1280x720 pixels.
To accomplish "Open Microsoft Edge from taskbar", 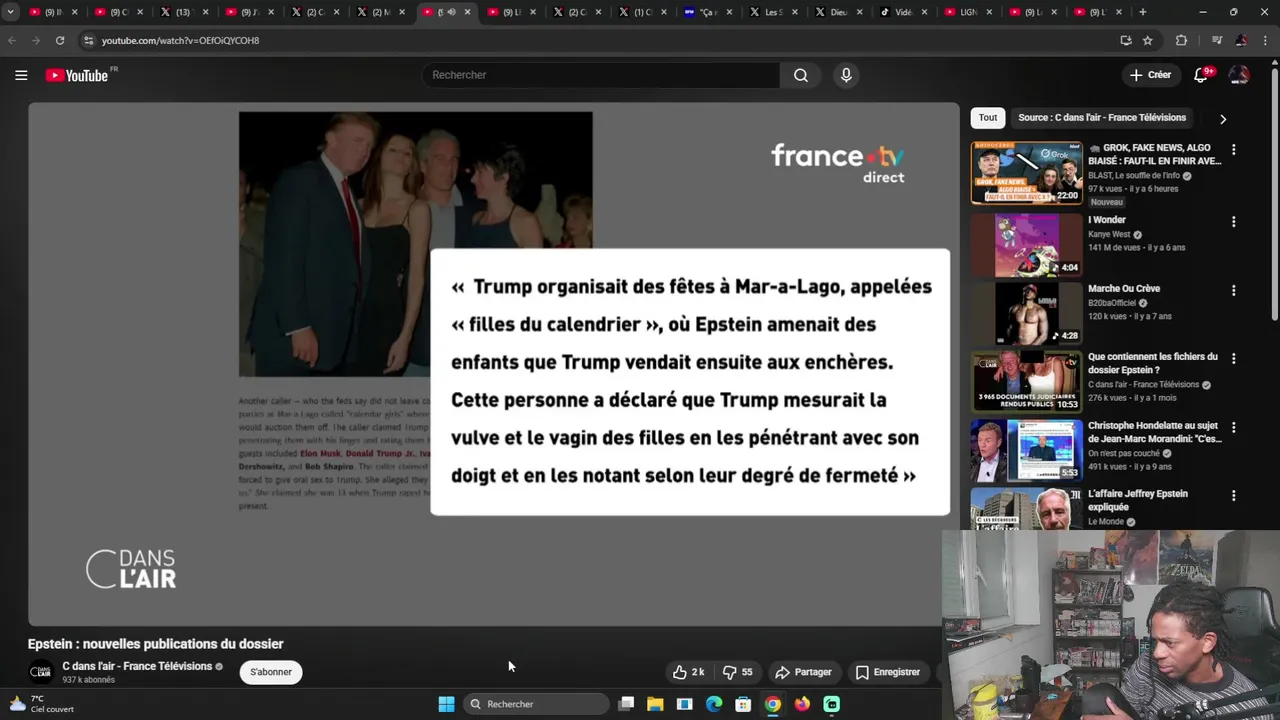I will [x=714, y=704].
